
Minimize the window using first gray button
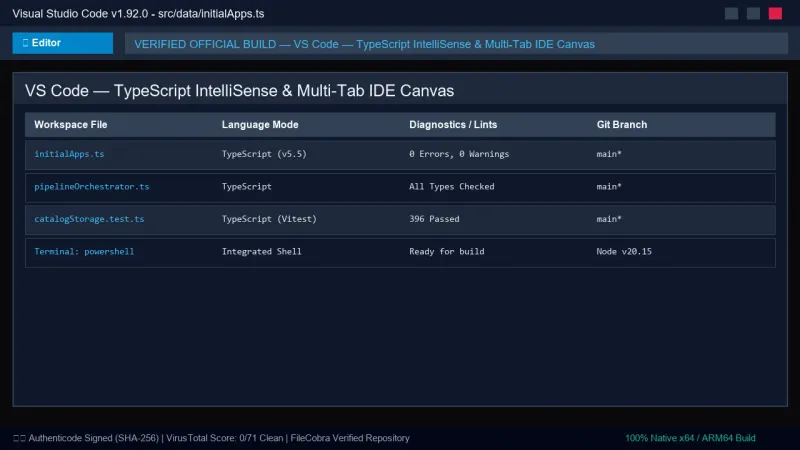coord(732,14)
